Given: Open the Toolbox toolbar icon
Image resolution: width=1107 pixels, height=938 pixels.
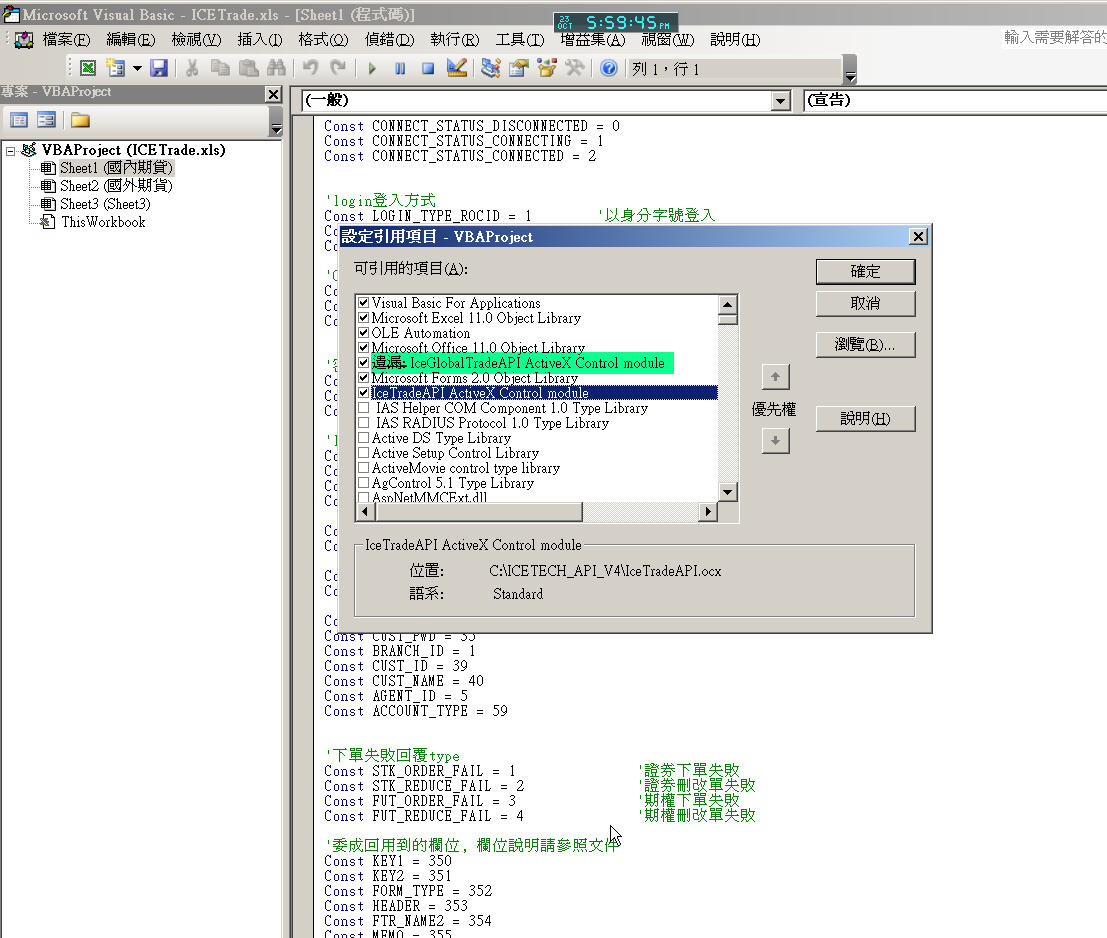Looking at the screenshot, I should tap(575, 68).
